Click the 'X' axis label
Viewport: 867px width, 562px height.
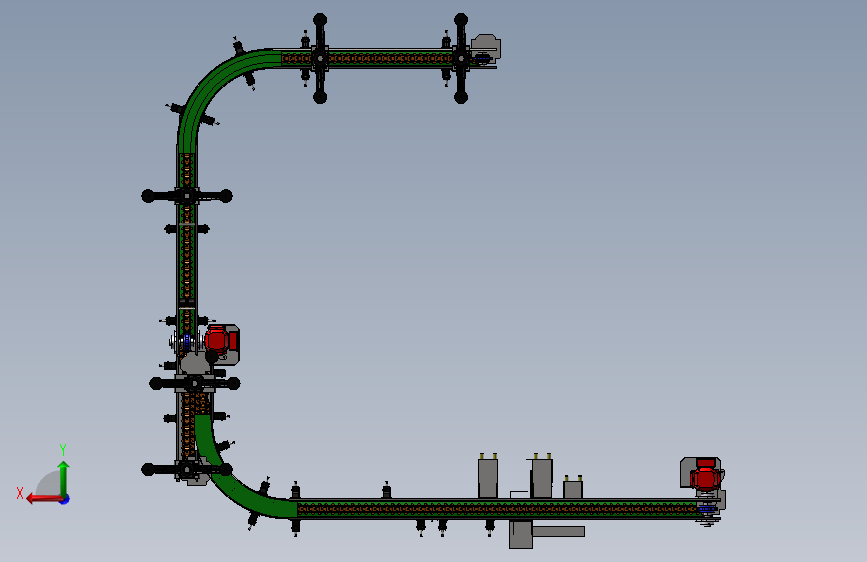click(x=20, y=493)
